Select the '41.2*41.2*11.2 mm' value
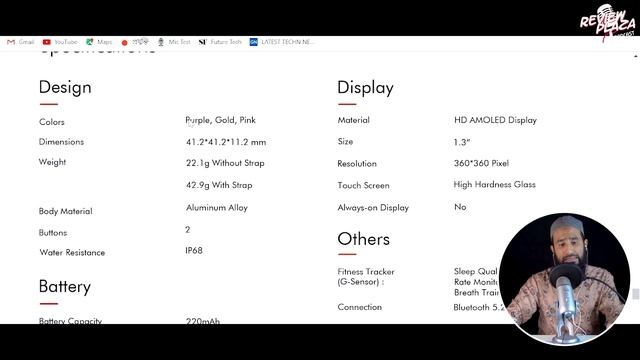640x360 pixels. click(226, 142)
